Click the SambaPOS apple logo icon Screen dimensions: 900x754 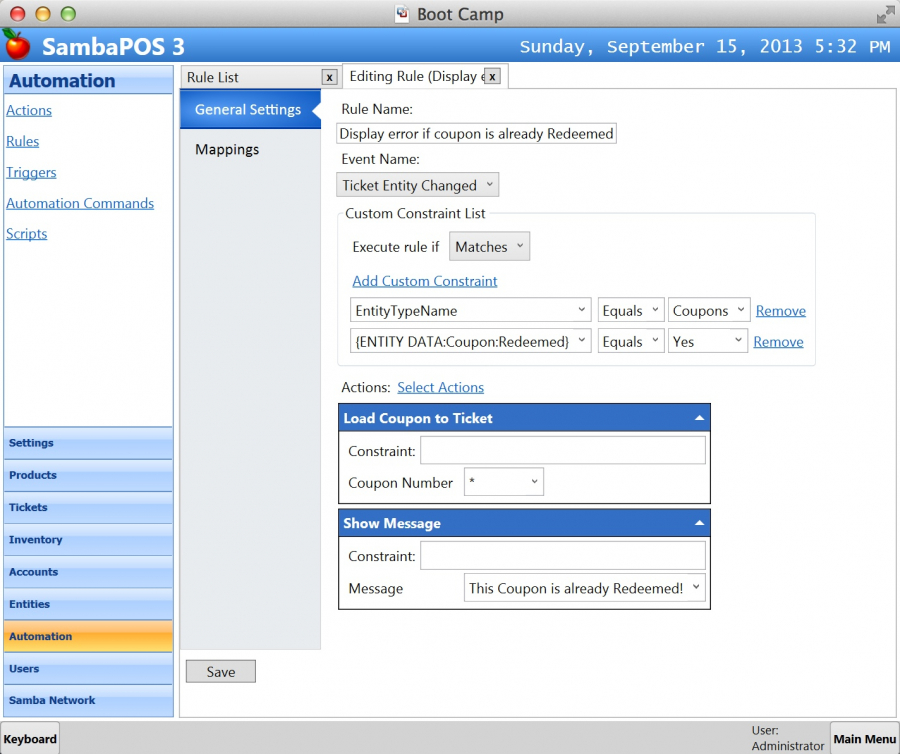[16, 44]
